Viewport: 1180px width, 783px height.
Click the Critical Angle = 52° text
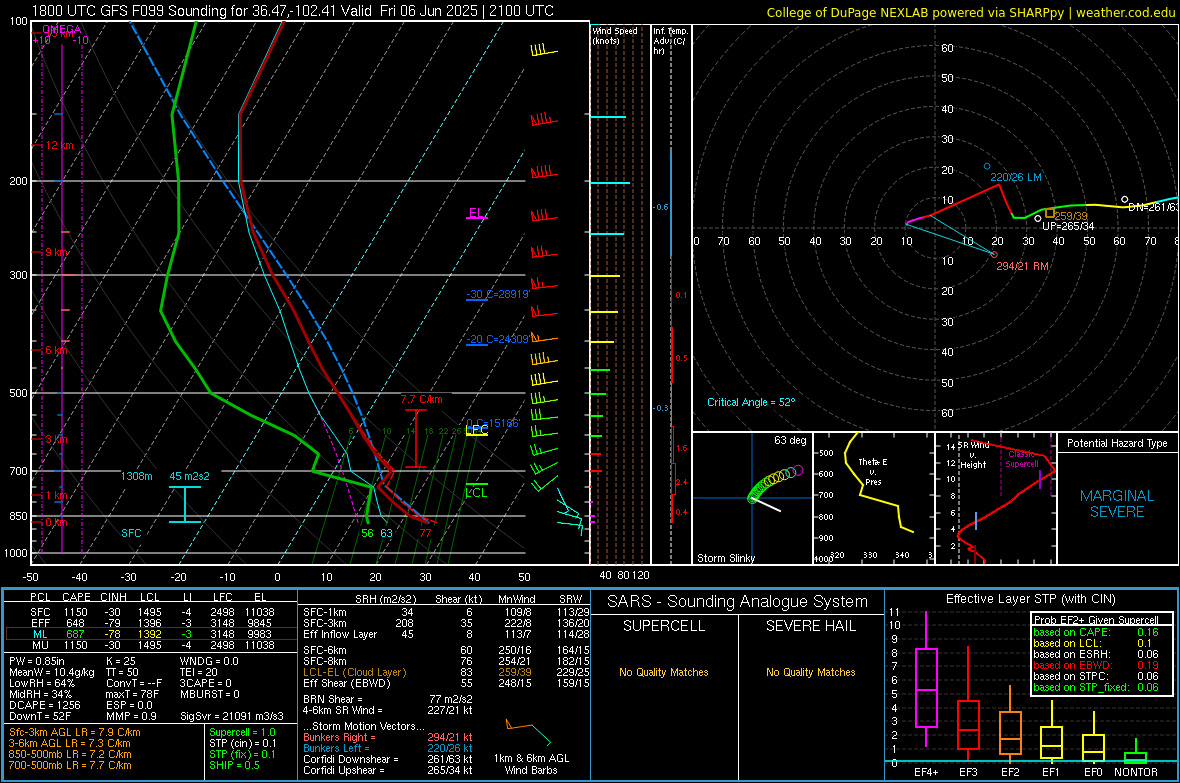[x=751, y=403]
